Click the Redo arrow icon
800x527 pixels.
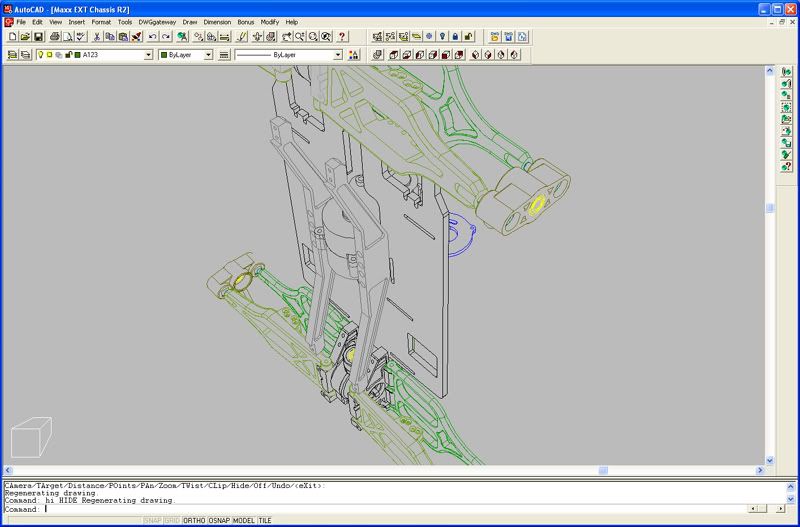click(166, 36)
